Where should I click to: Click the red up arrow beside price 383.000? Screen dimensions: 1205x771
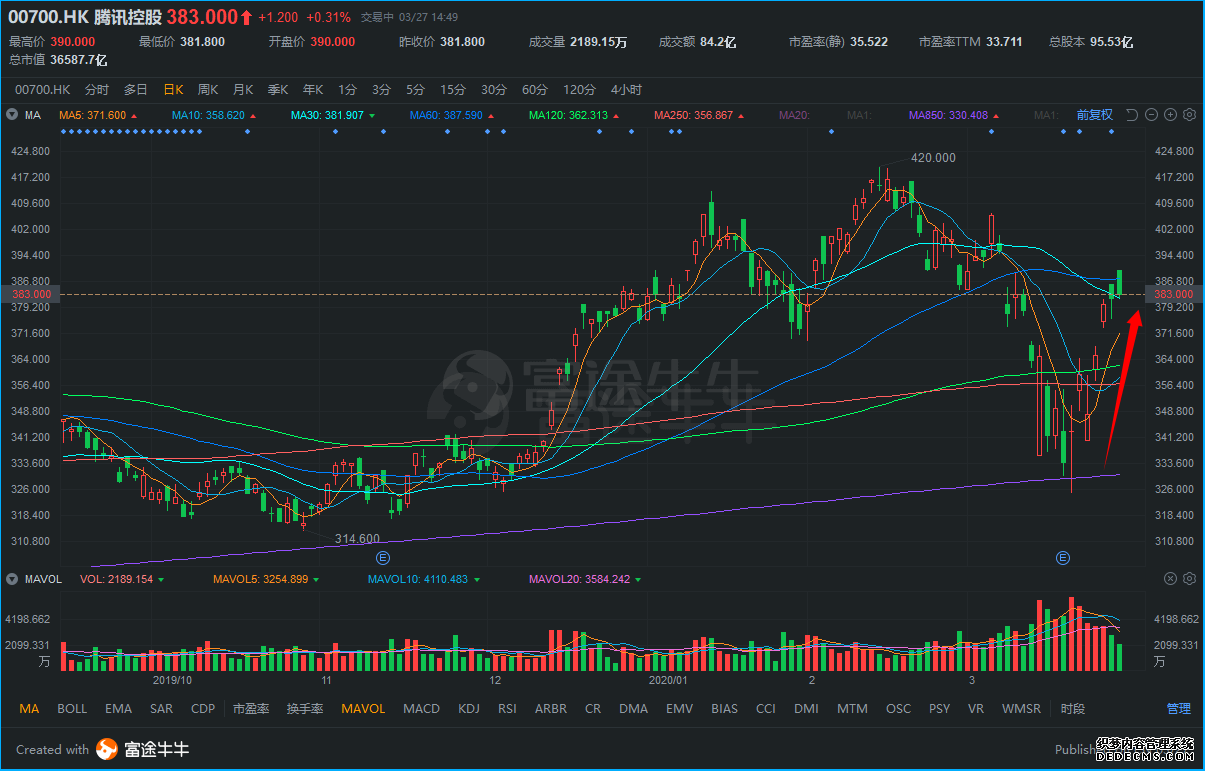click(x=246, y=18)
